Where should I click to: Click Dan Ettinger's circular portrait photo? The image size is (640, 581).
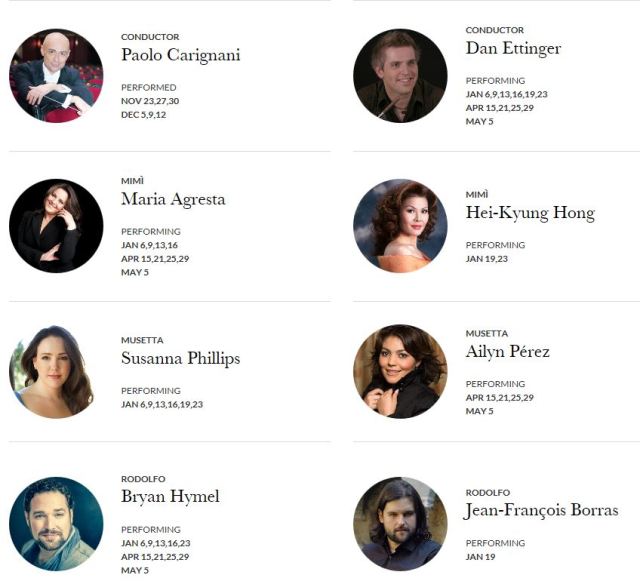[x=400, y=76]
